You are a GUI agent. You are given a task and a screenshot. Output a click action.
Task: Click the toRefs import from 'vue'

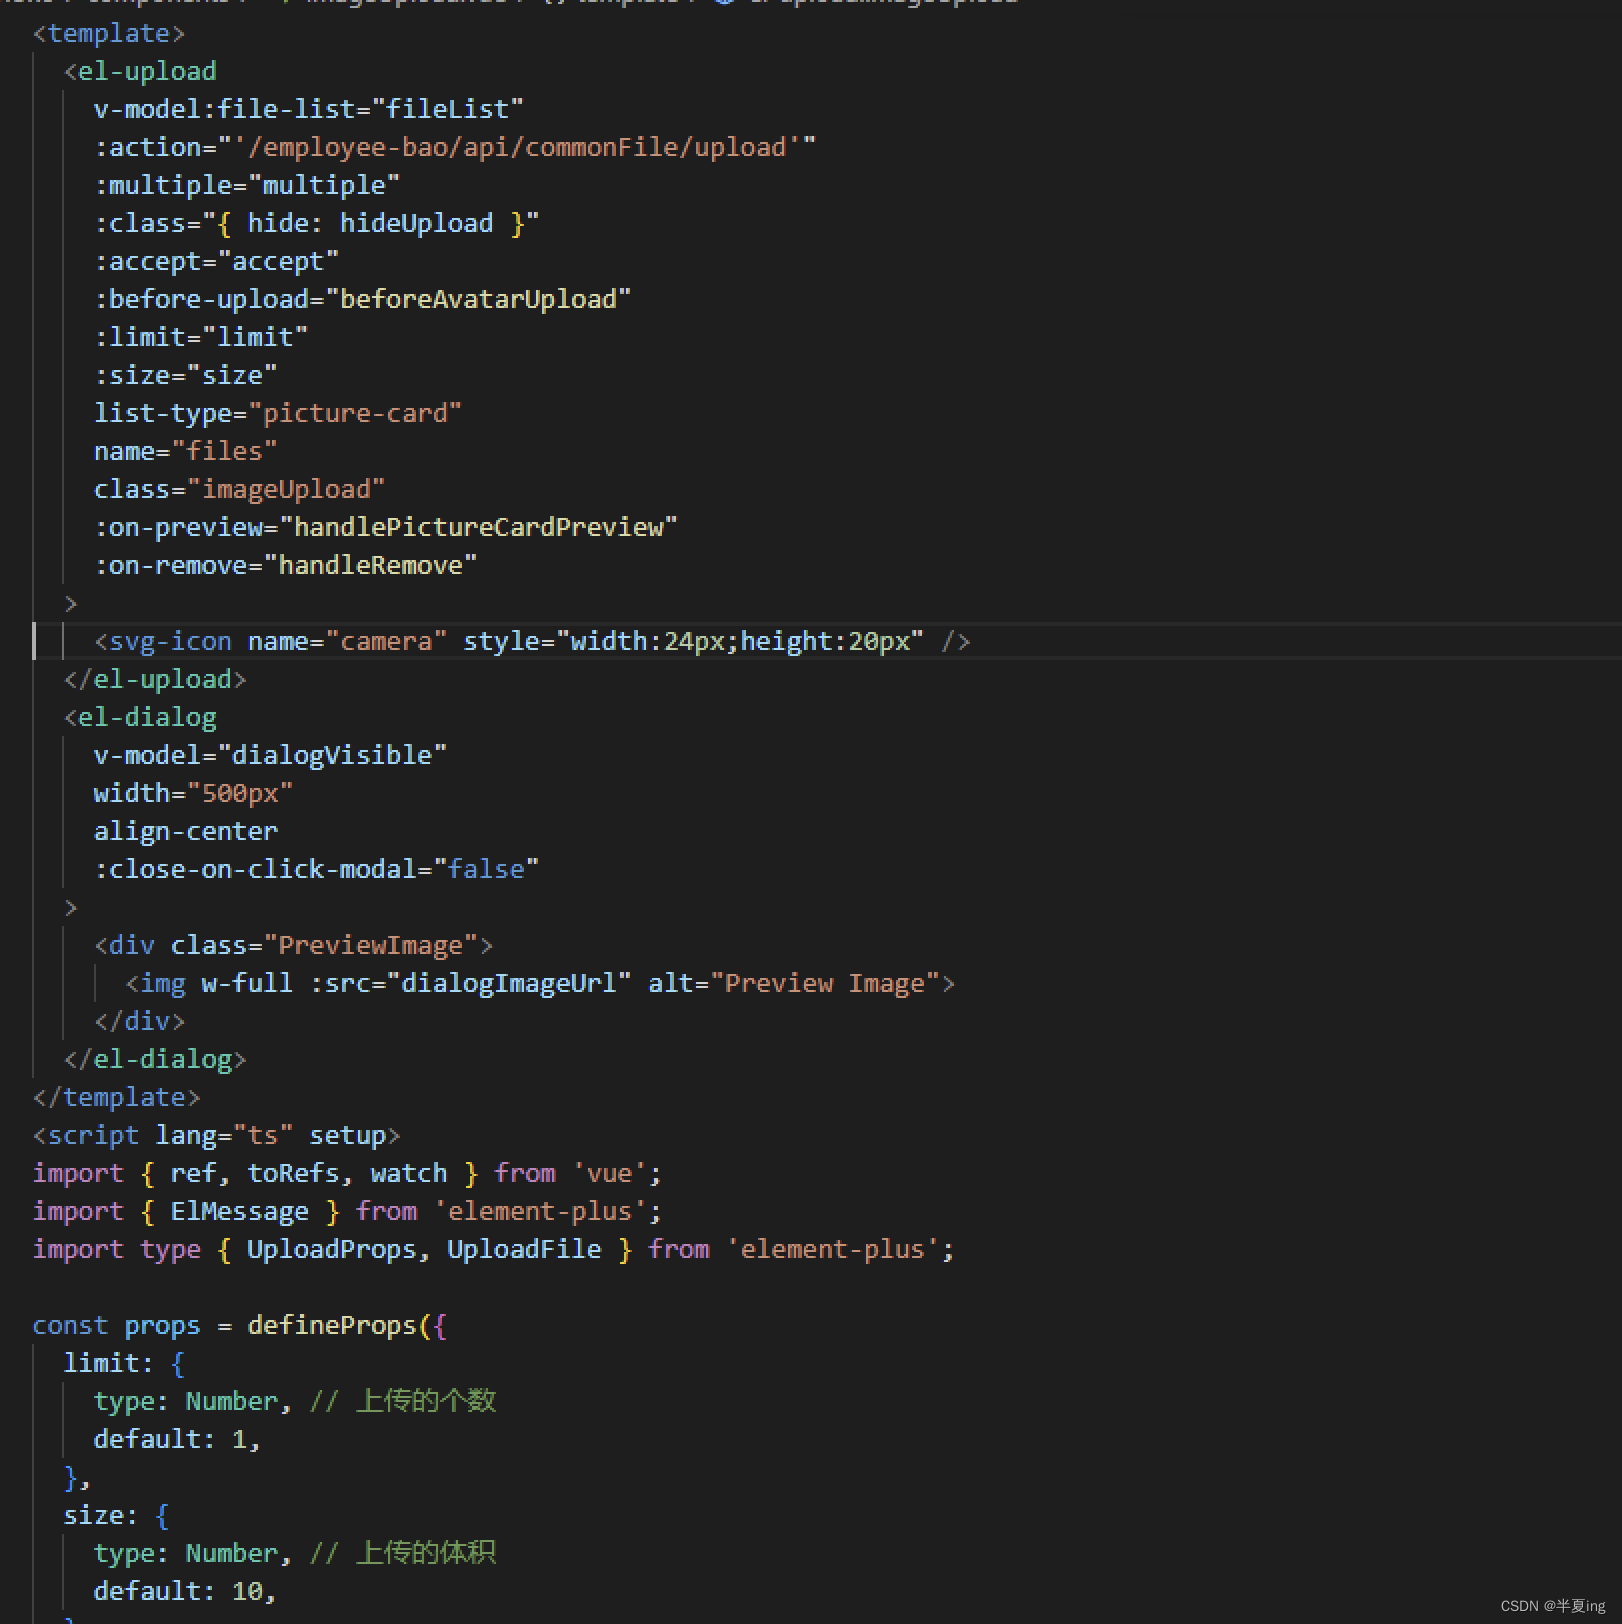[294, 1173]
